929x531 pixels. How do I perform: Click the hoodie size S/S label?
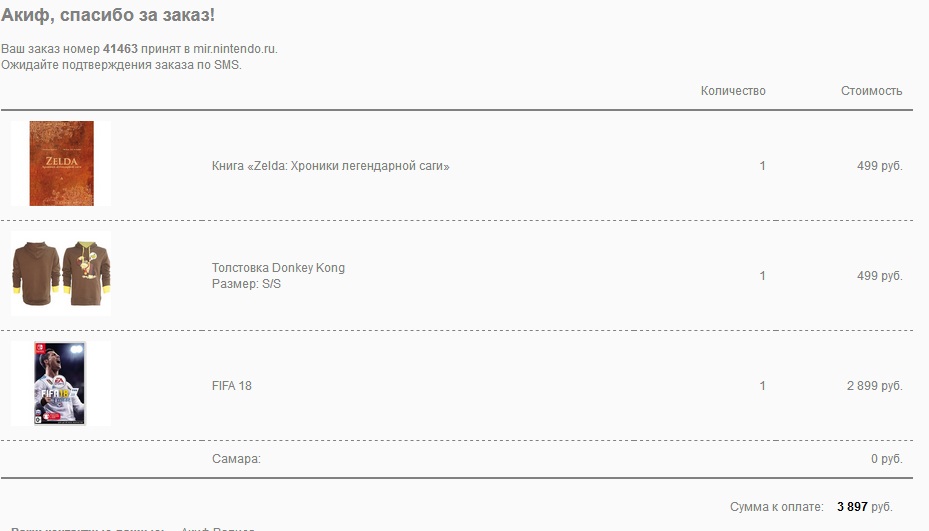pyautogui.click(x=246, y=284)
